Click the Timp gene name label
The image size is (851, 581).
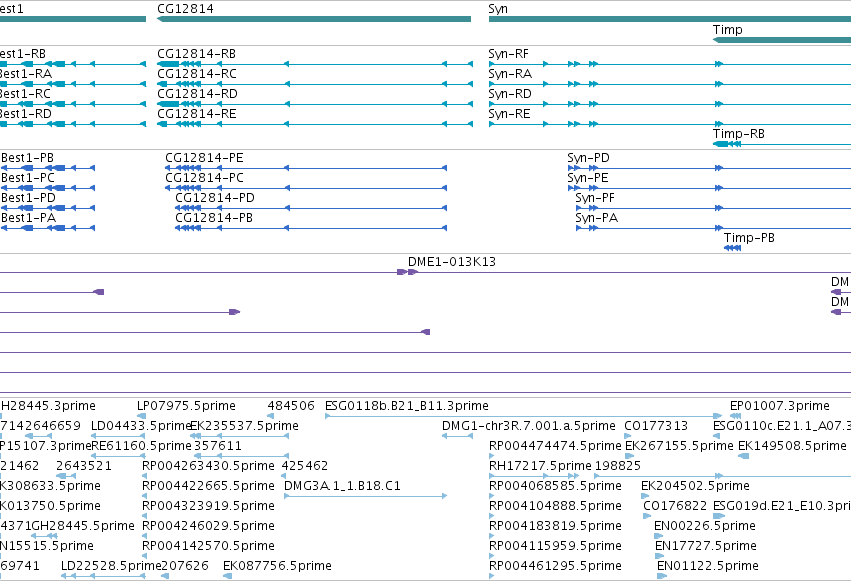tap(727, 30)
